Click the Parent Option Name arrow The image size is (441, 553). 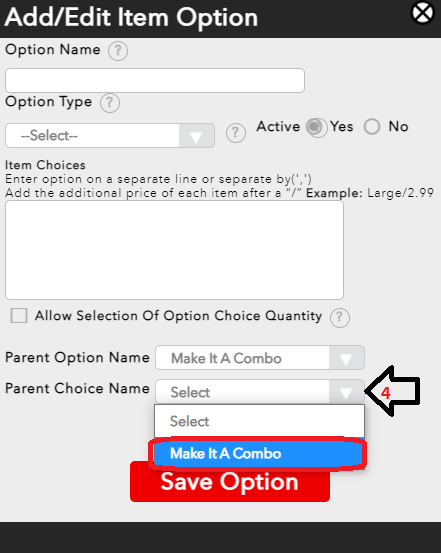point(346,358)
